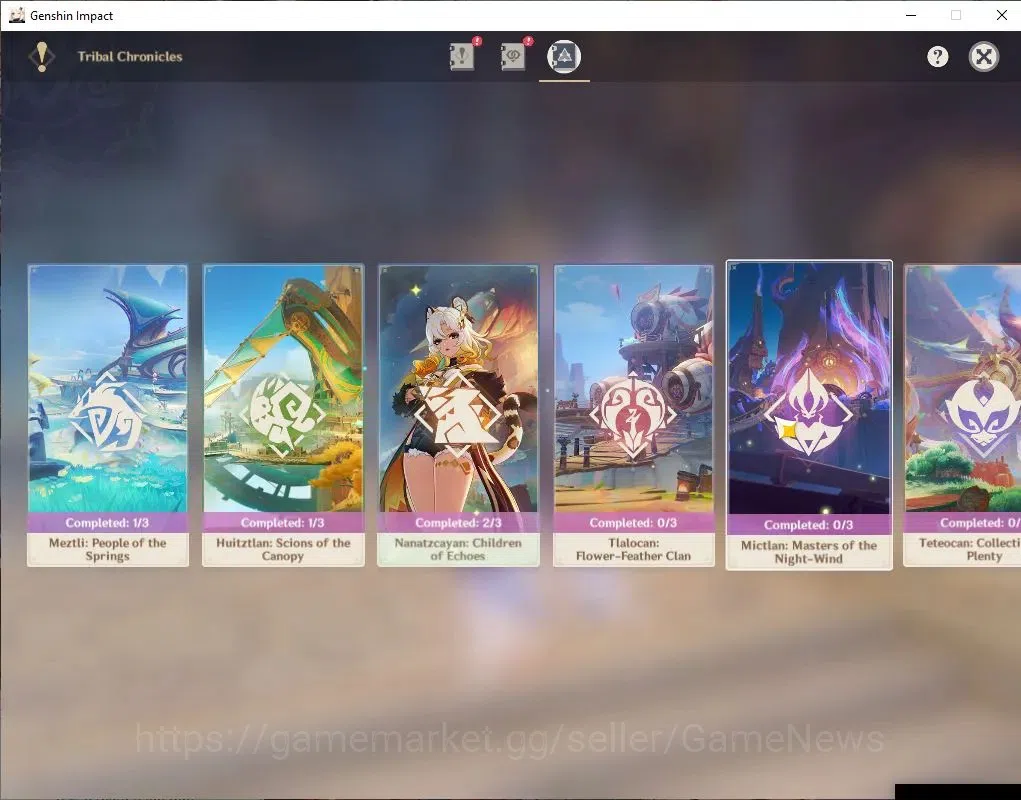Click 'Completed: 0/3' on Mictlan card
This screenshot has height=800, width=1021.
pyautogui.click(x=808, y=525)
